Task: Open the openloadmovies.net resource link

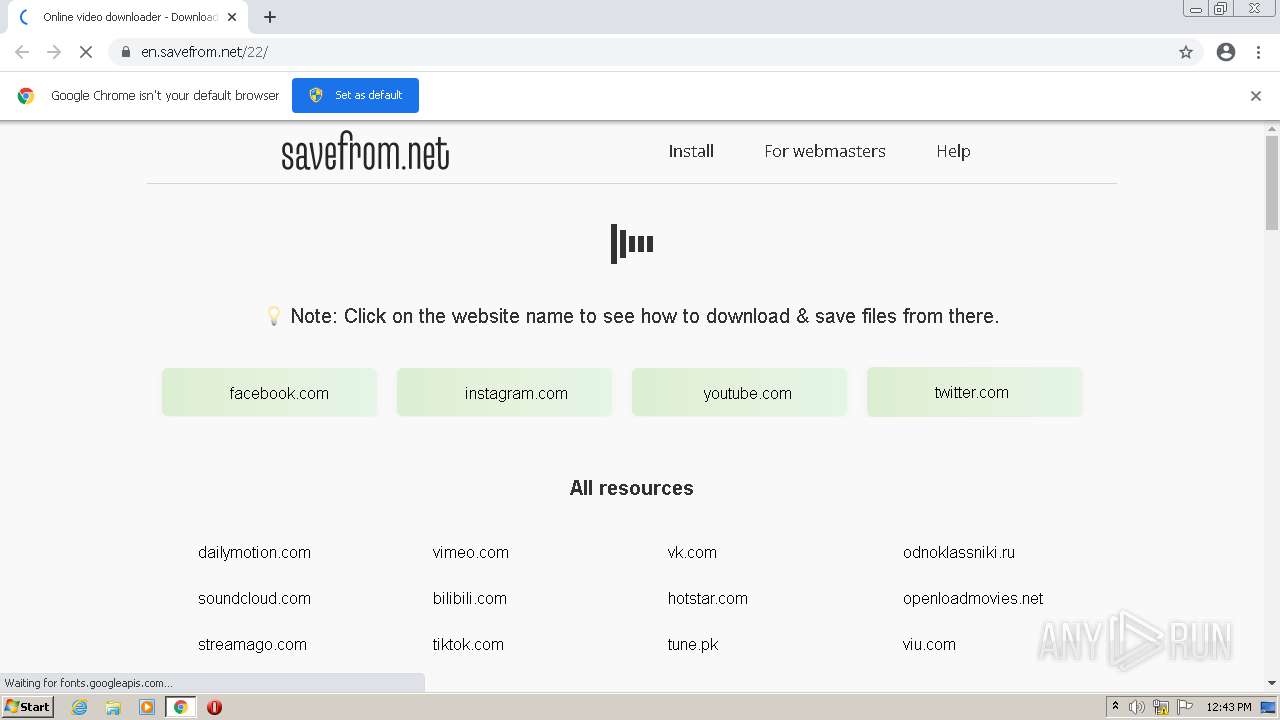Action: (973, 598)
